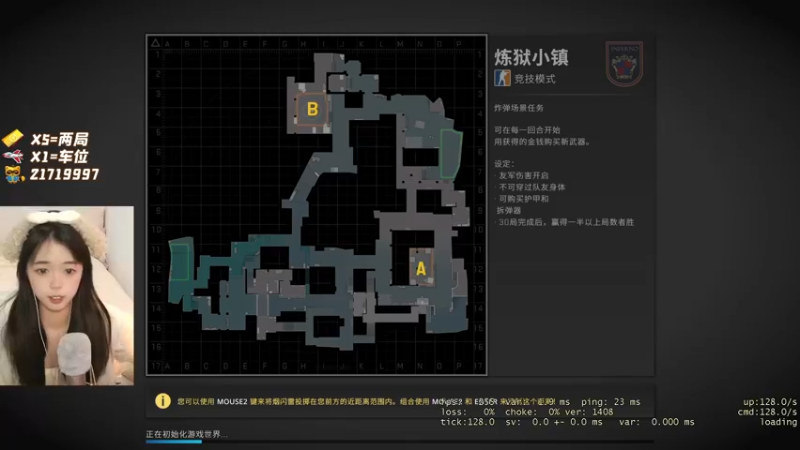Click the green spawn zone at map left
Viewport: 800px width, 450px height.
(x=179, y=262)
